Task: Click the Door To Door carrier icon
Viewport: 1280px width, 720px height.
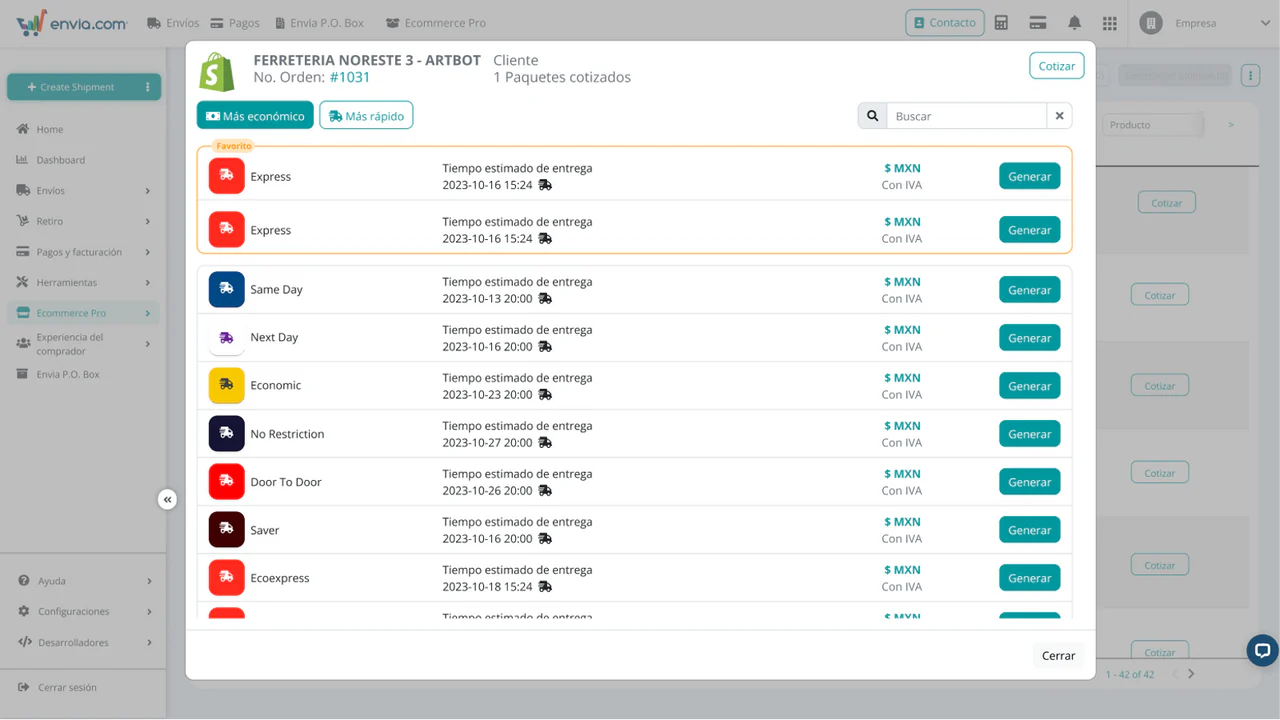Action: pos(226,481)
